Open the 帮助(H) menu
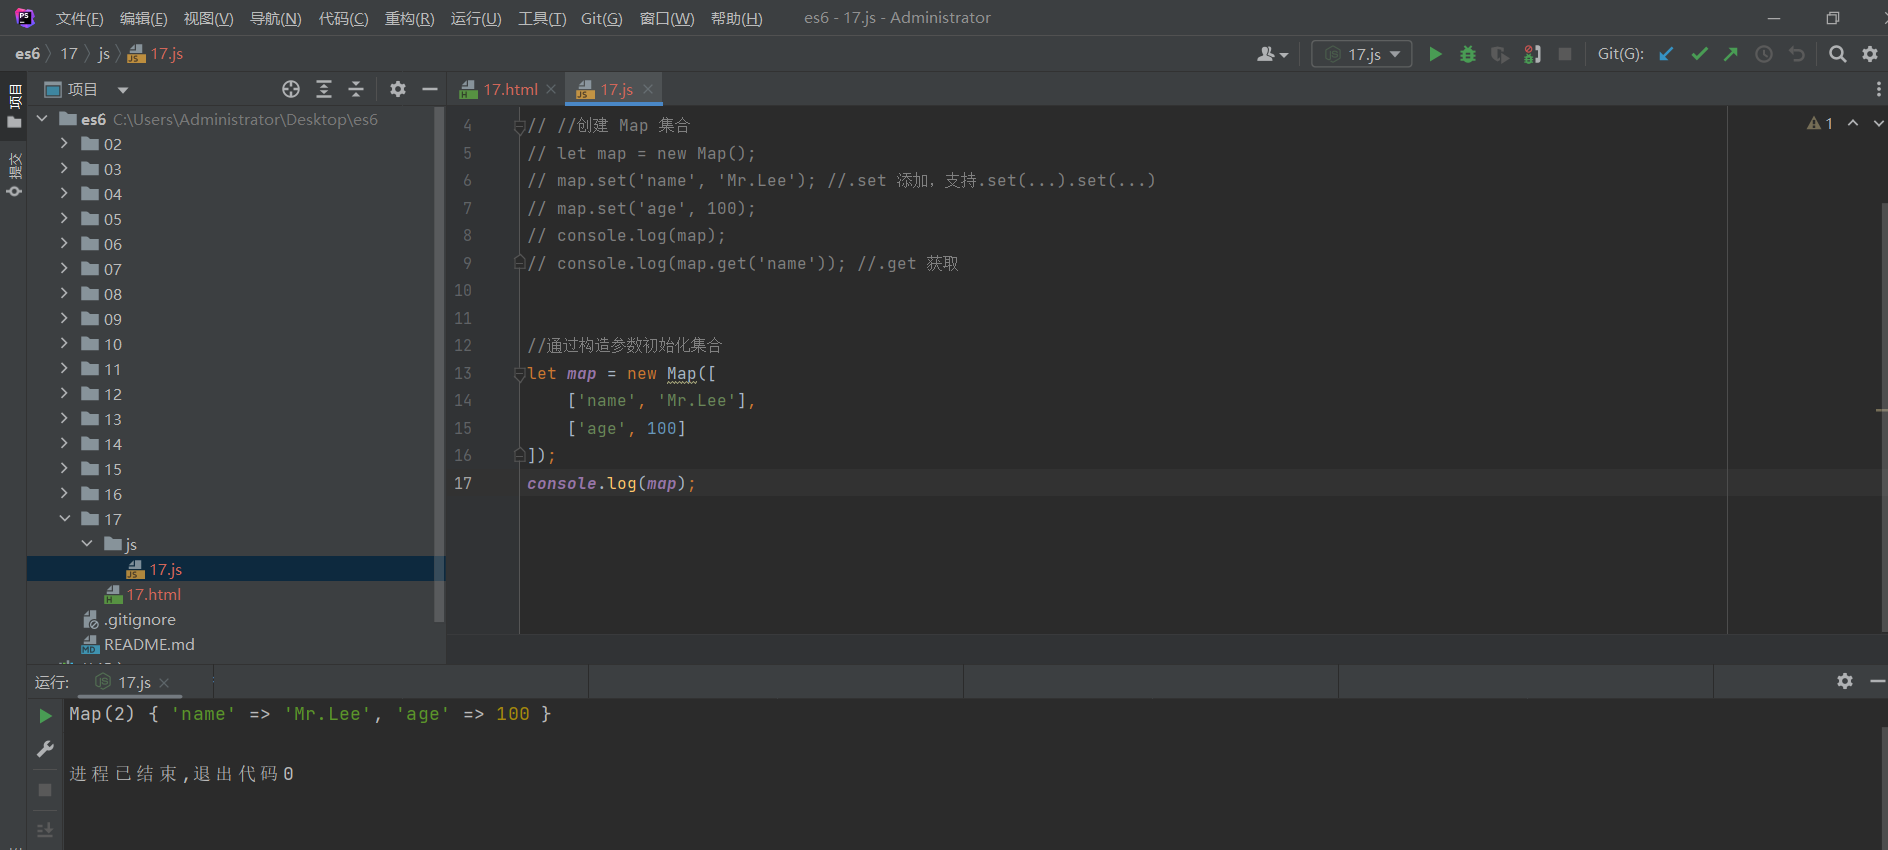Image resolution: width=1888 pixels, height=850 pixels. (736, 18)
